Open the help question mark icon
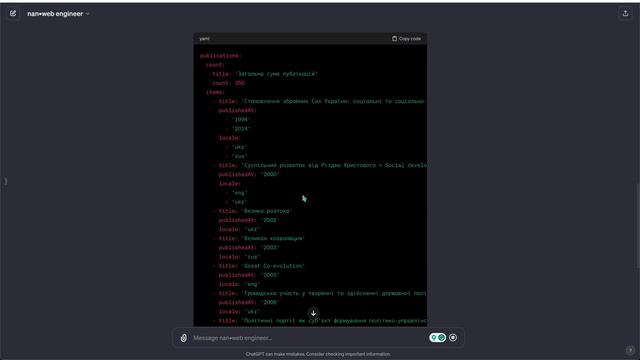This screenshot has width=640, height=360. [630, 350]
